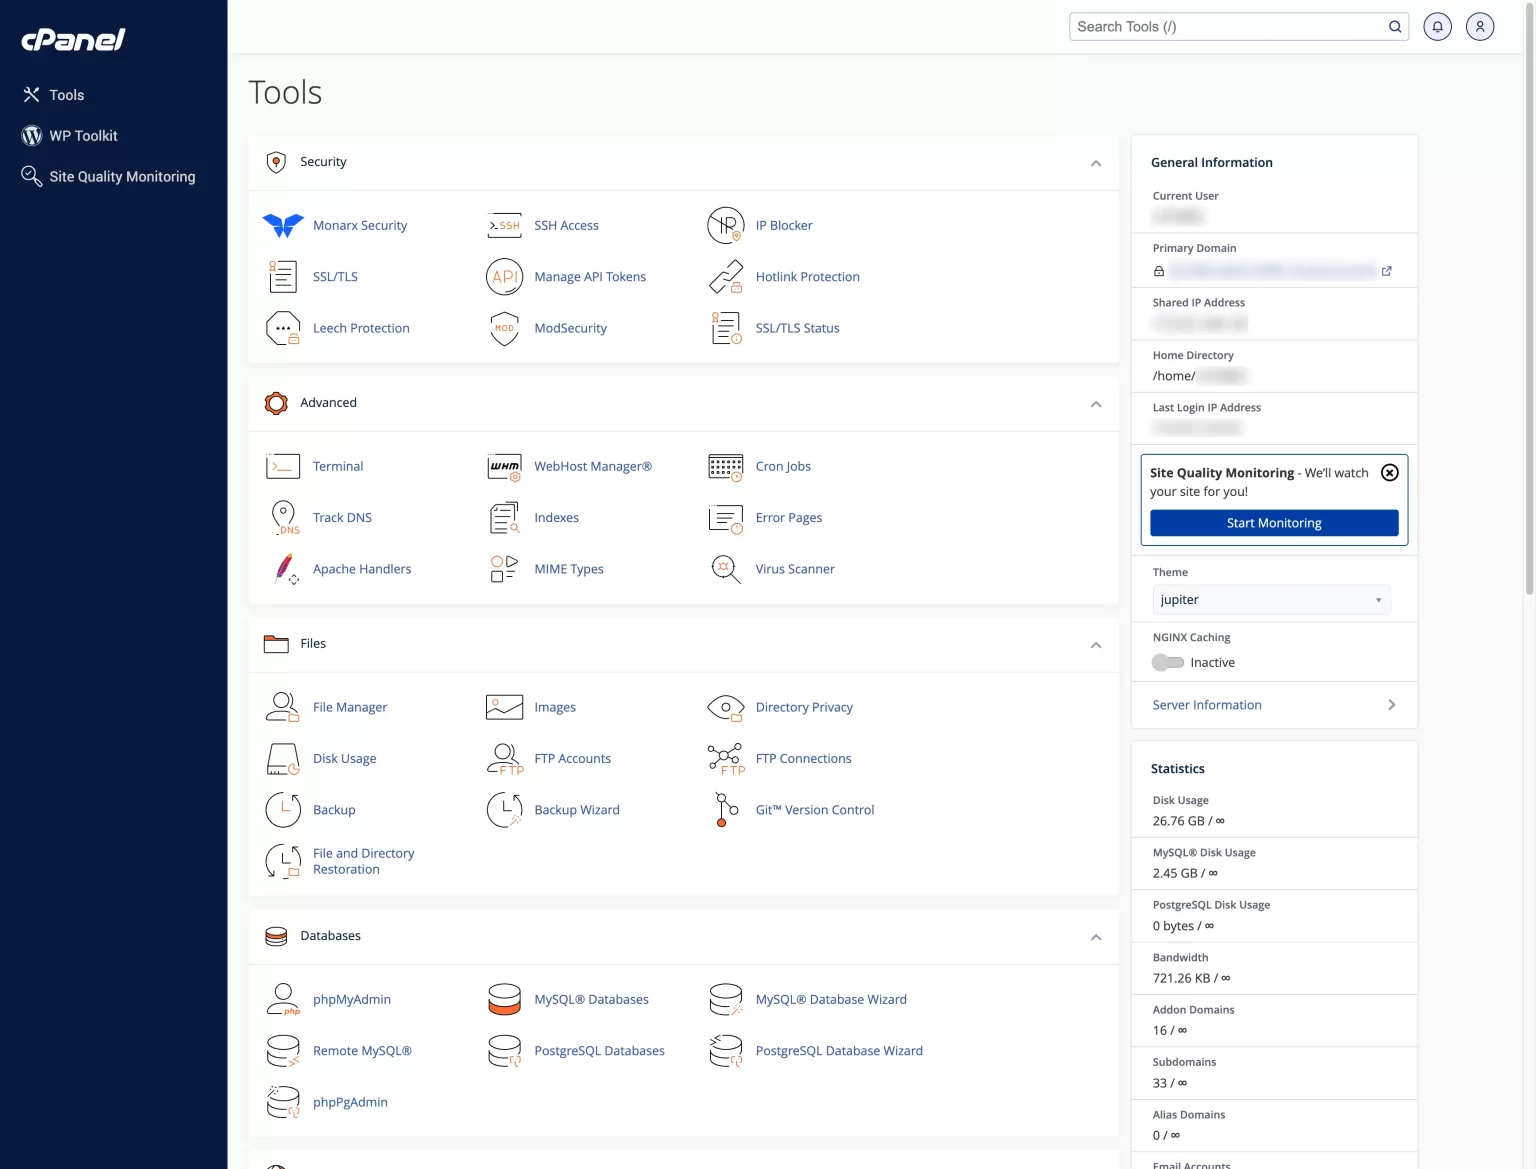The height and width of the screenshot is (1169, 1536).
Task: Click the Terminal icon
Action: [283, 467]
